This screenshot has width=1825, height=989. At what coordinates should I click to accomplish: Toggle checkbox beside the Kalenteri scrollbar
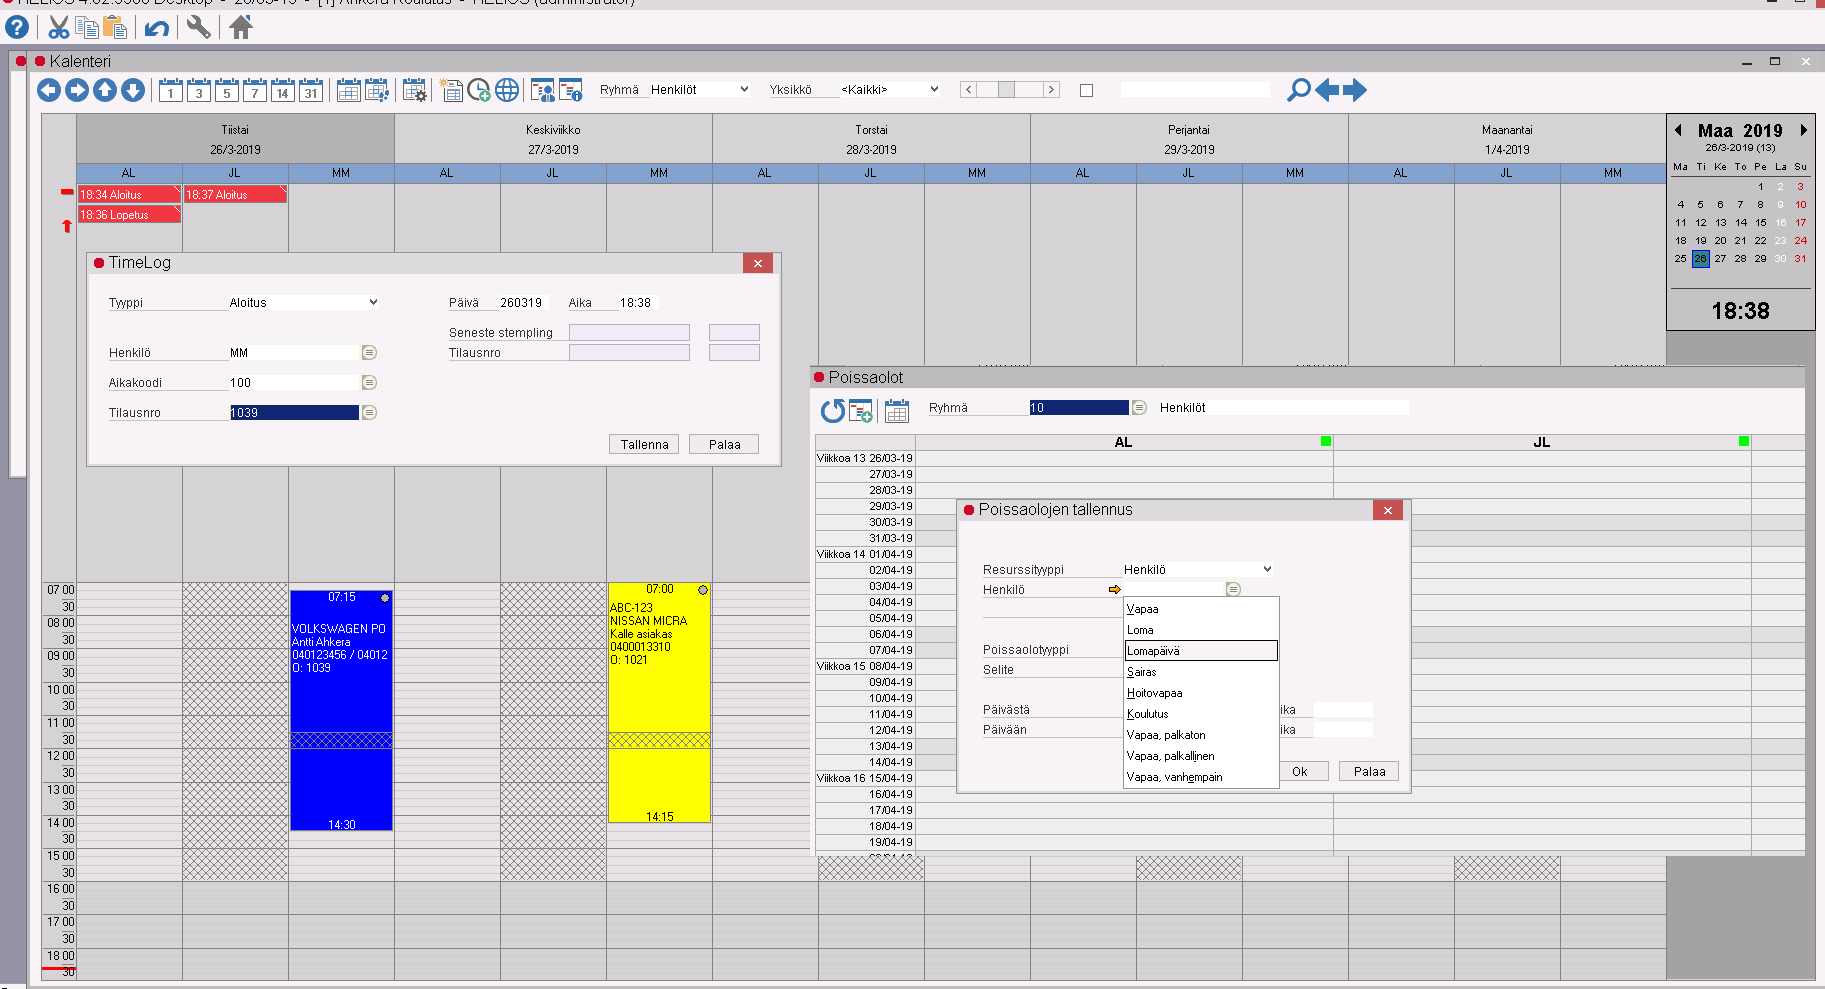coord(1087,90)
